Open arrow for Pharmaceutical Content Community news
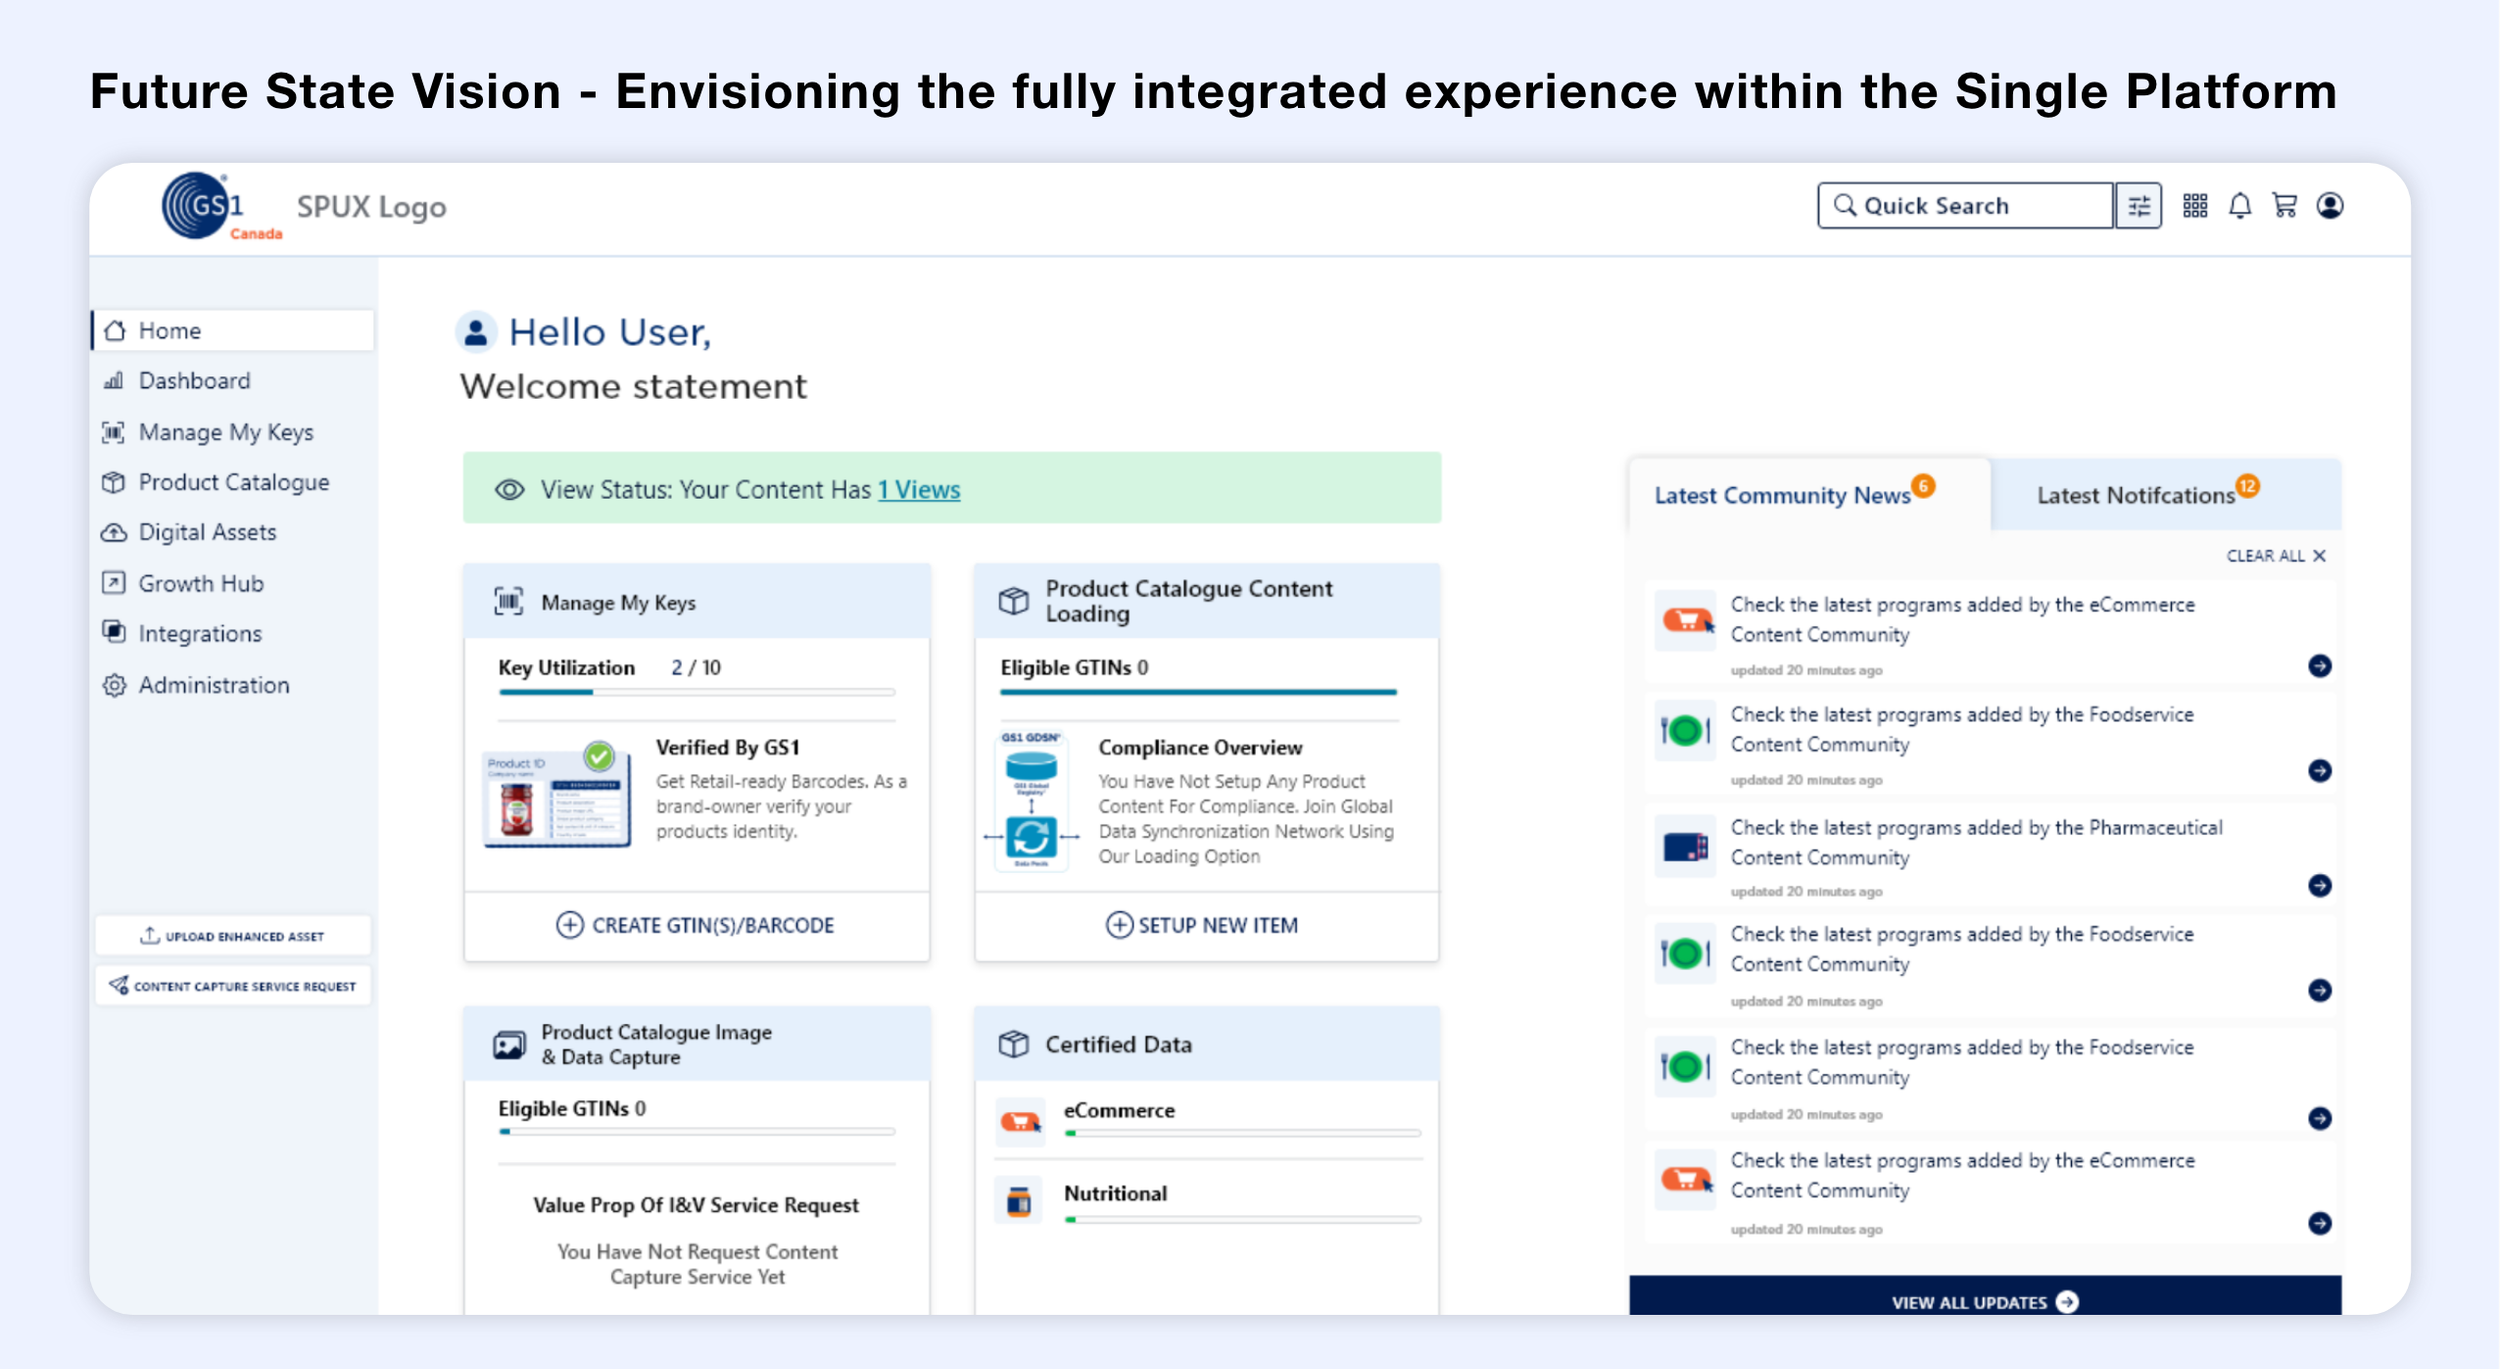2500x1369 pixels. pyautogui.click(x=2320, y=886)
